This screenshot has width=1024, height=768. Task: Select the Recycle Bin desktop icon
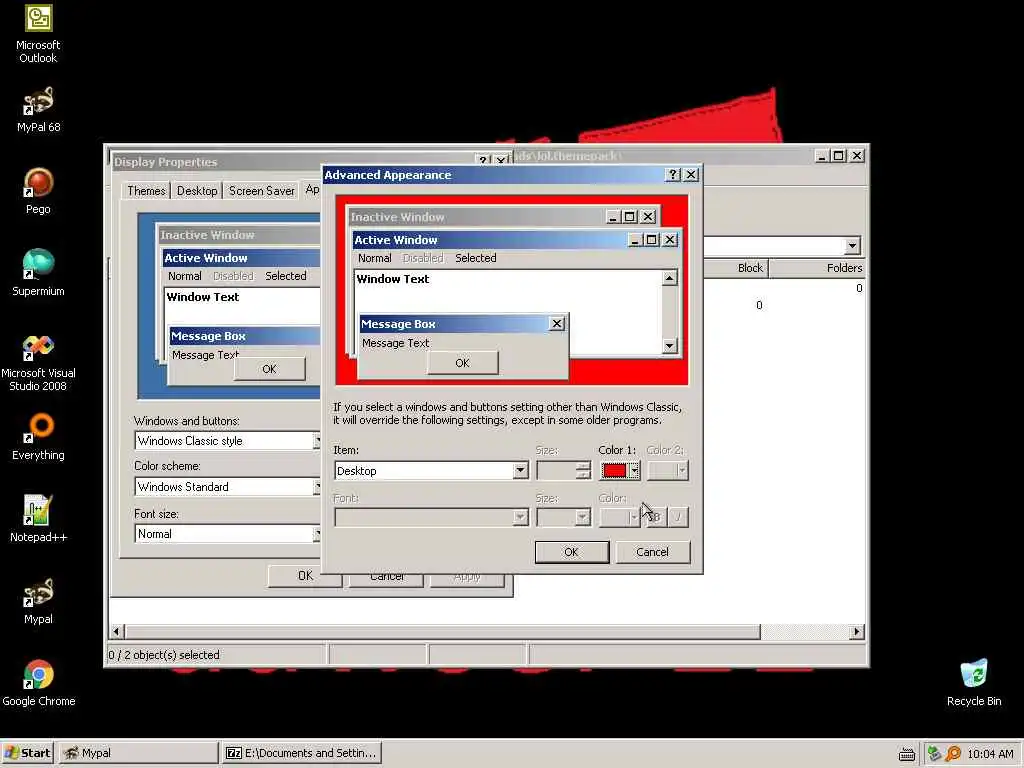pos(974,683)
